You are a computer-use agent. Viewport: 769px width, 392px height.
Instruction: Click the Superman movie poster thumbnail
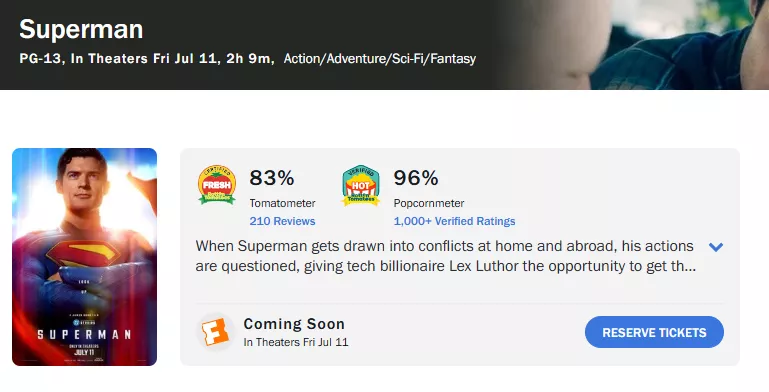84,257
